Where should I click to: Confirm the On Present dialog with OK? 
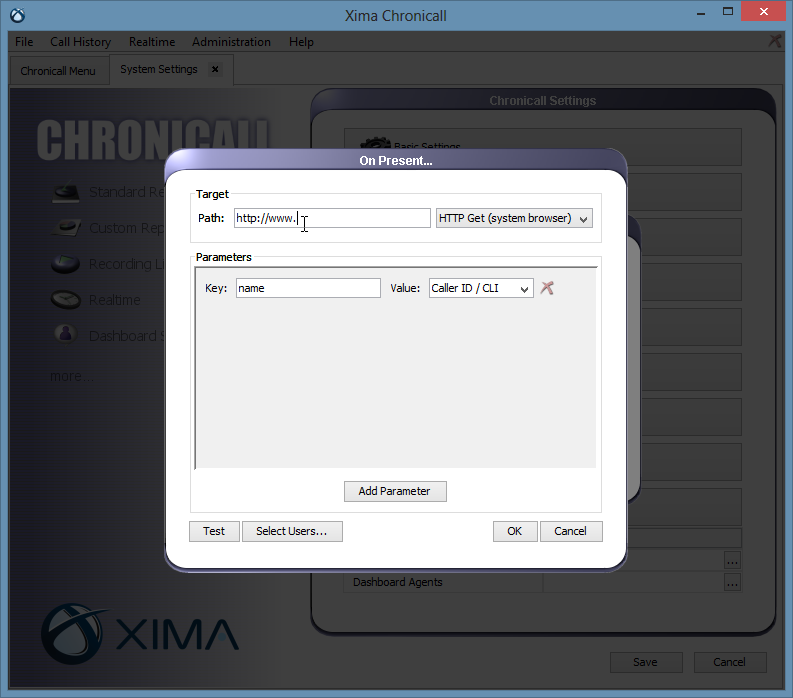click(x=515, y=531)
